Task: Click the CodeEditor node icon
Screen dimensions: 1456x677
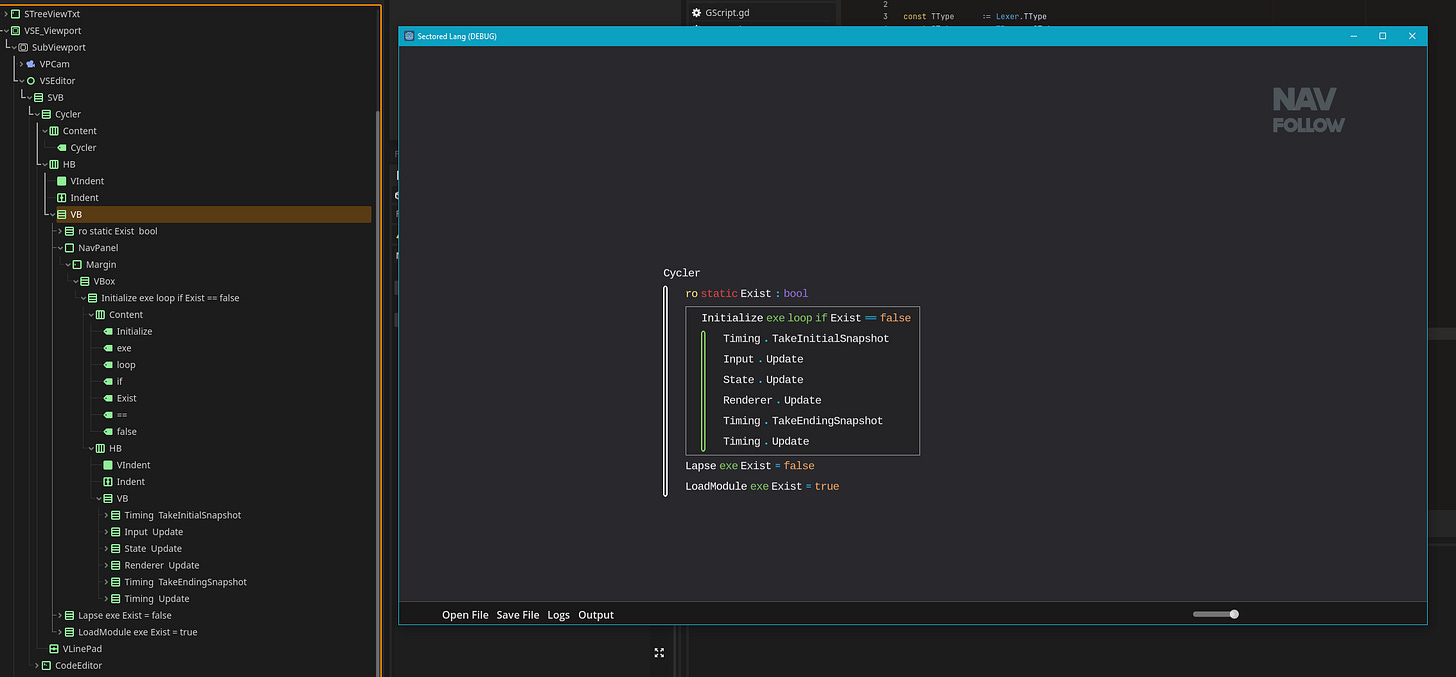Action: [x=46, y=666]
